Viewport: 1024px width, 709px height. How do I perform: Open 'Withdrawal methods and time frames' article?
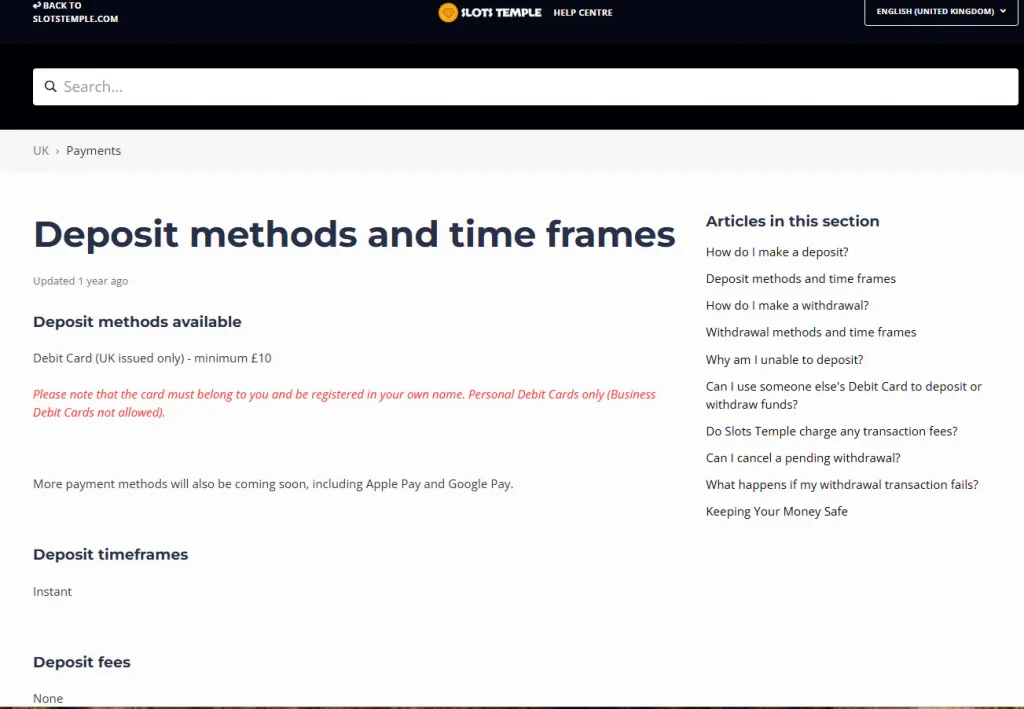810,332
